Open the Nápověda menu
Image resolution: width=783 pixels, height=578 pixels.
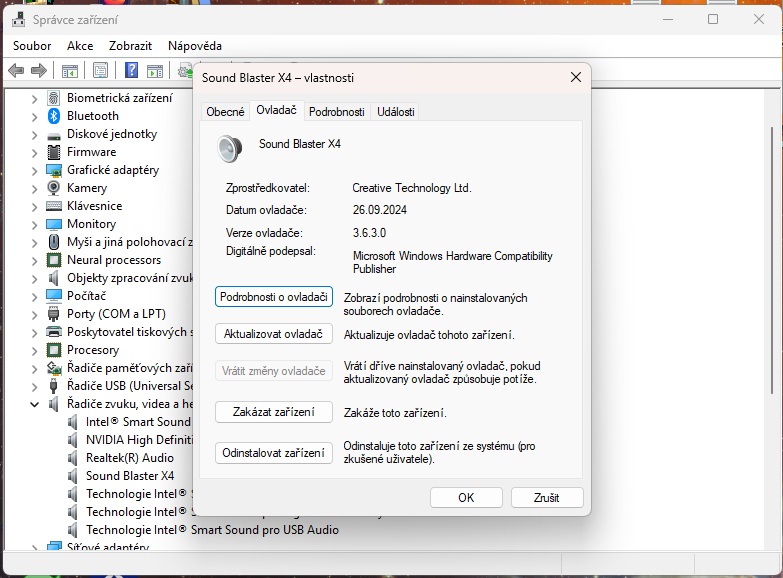coord(195,46)
